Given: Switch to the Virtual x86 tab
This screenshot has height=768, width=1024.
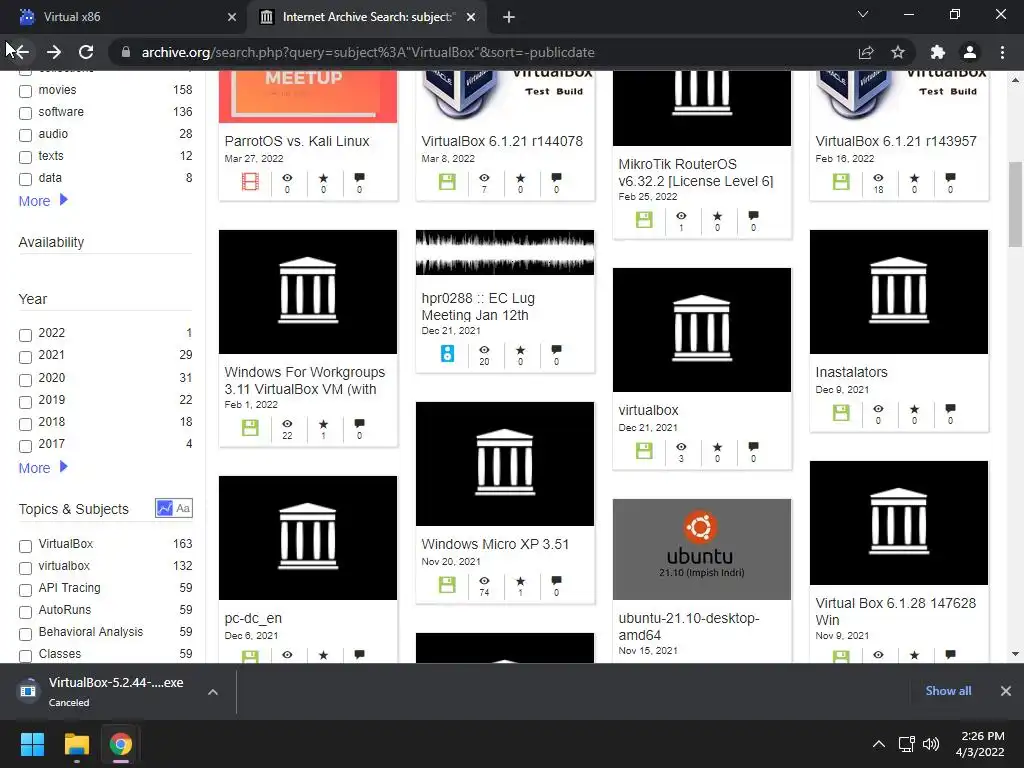Looking at the screenshot, I should tap(123, 17).
